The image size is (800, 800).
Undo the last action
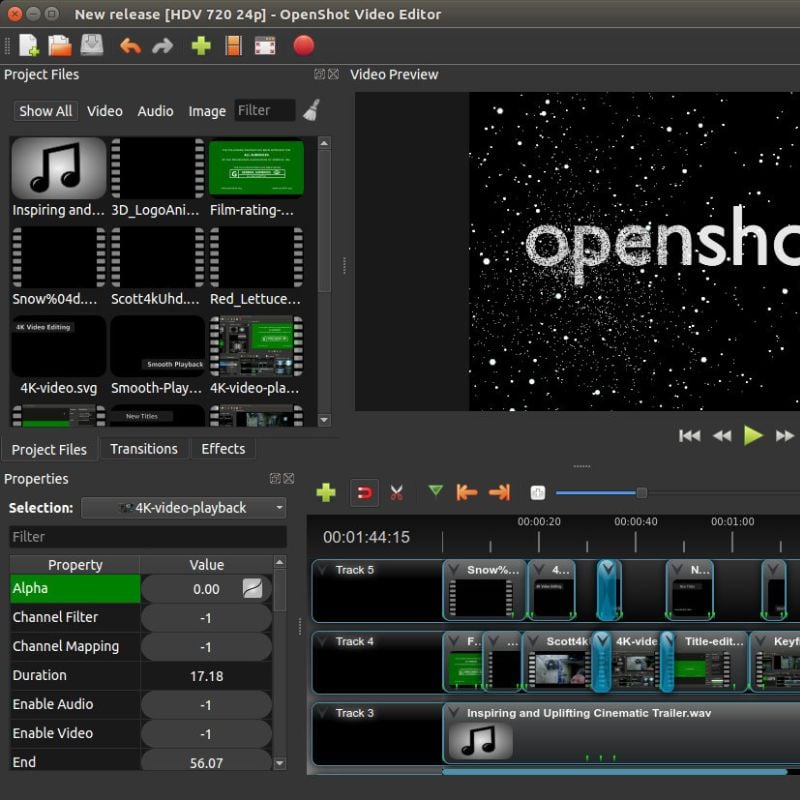pos(131,46)
